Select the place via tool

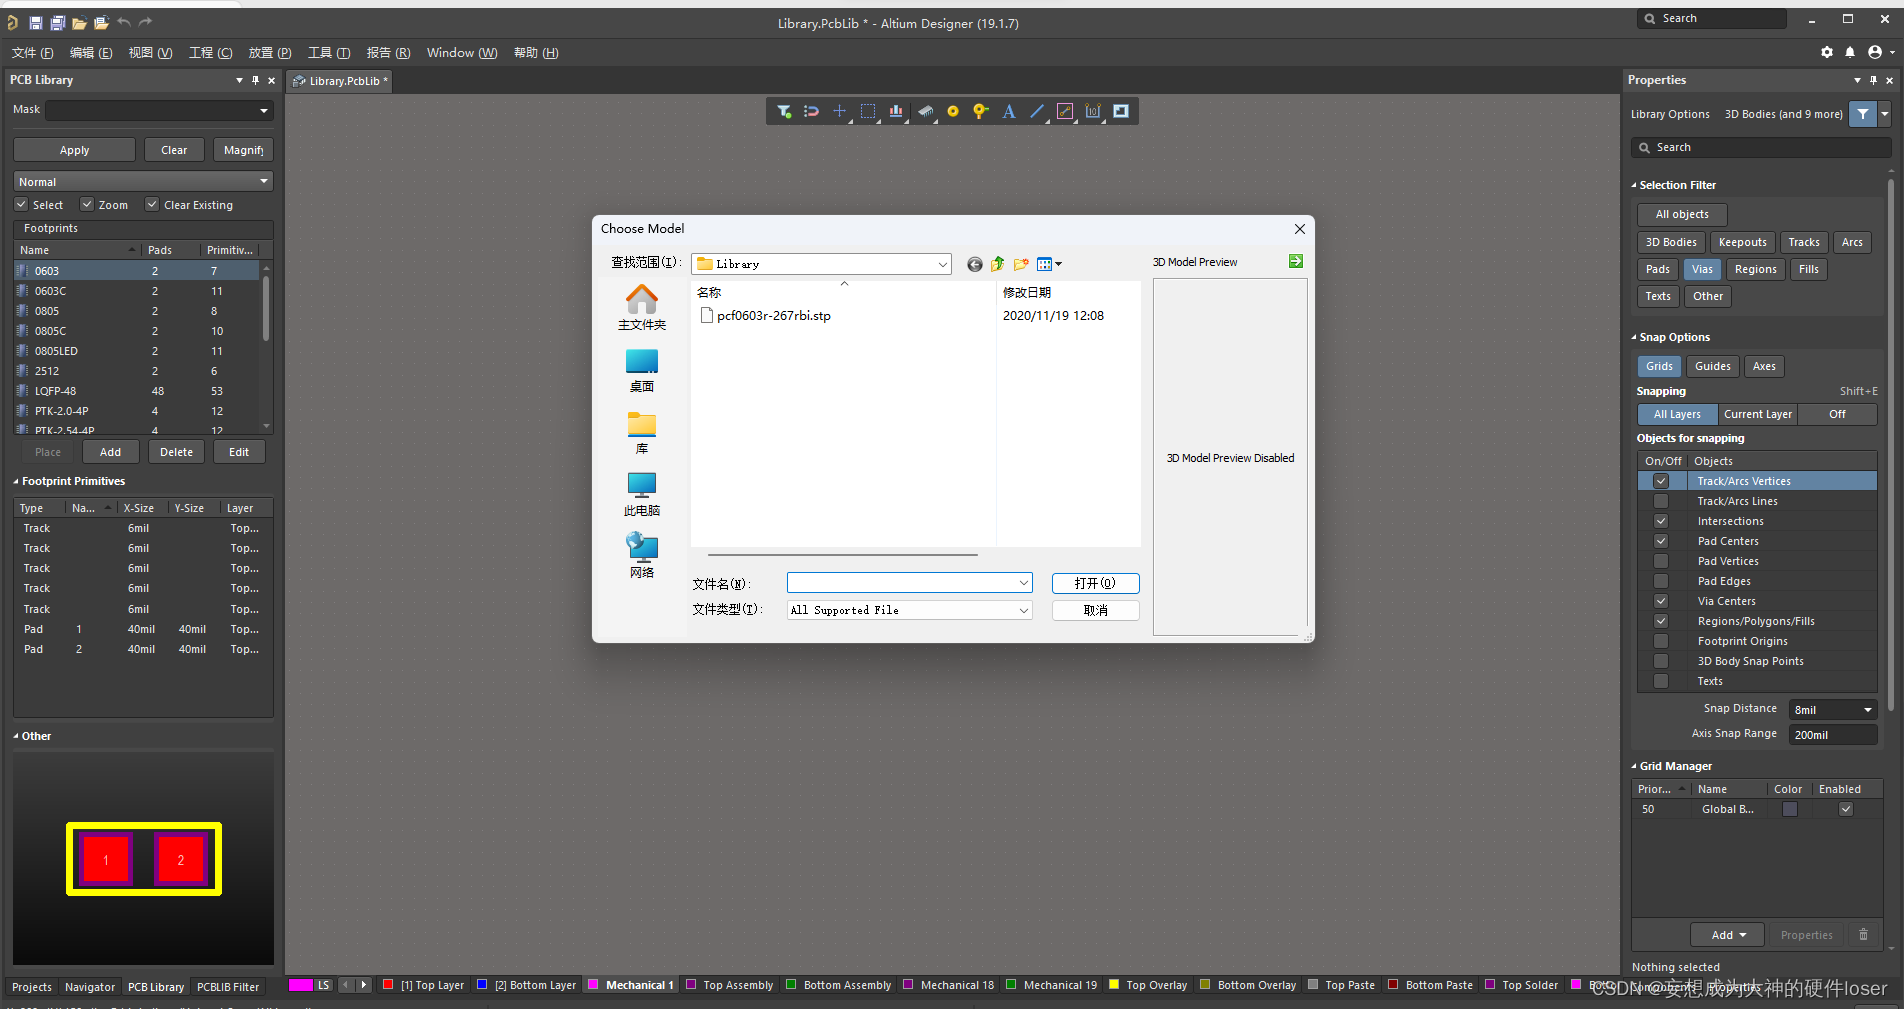click(981, 111)
